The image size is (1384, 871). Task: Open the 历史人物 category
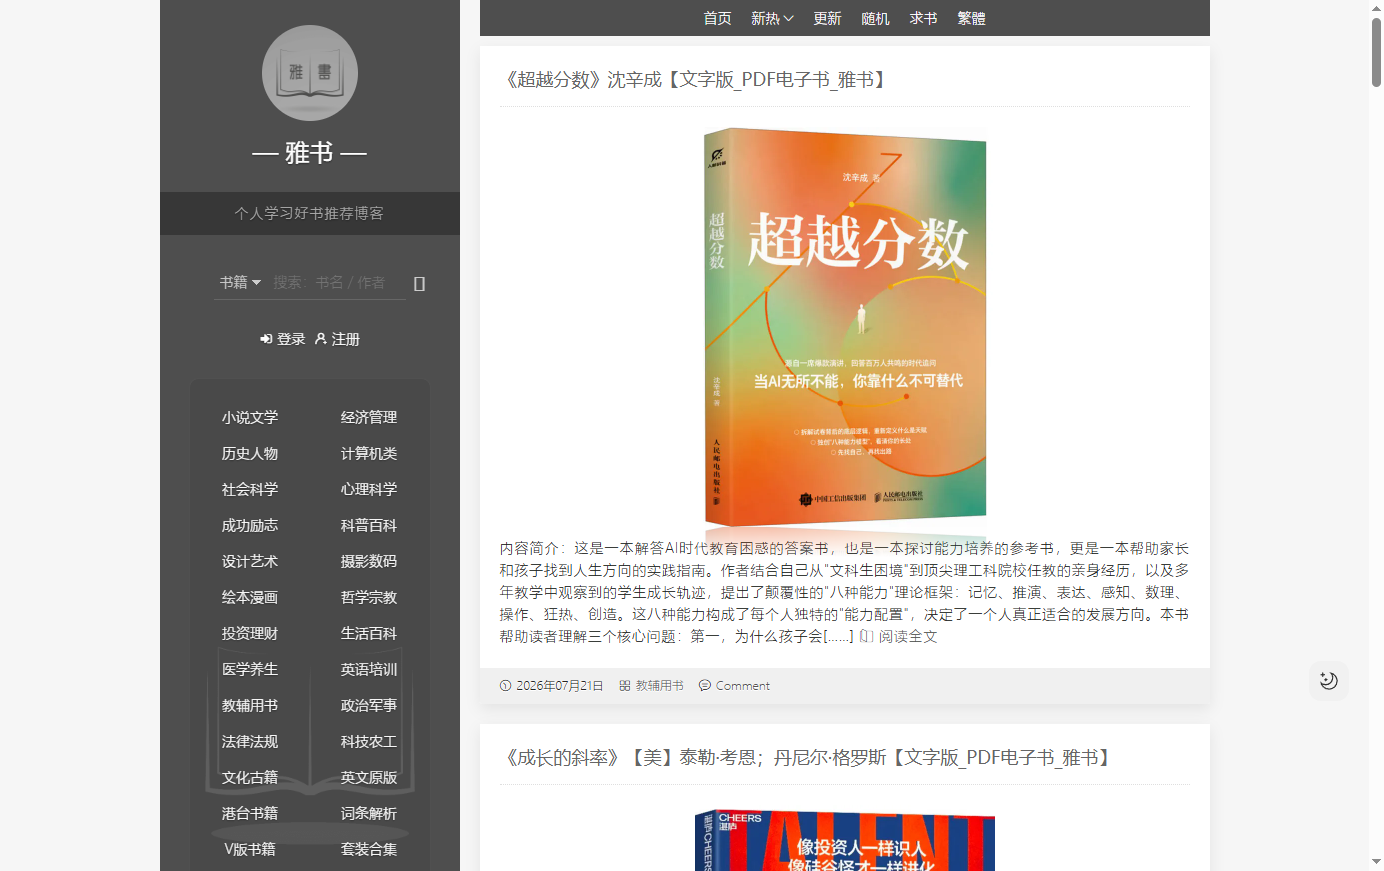pyautogui.click(x=250, y=453)
